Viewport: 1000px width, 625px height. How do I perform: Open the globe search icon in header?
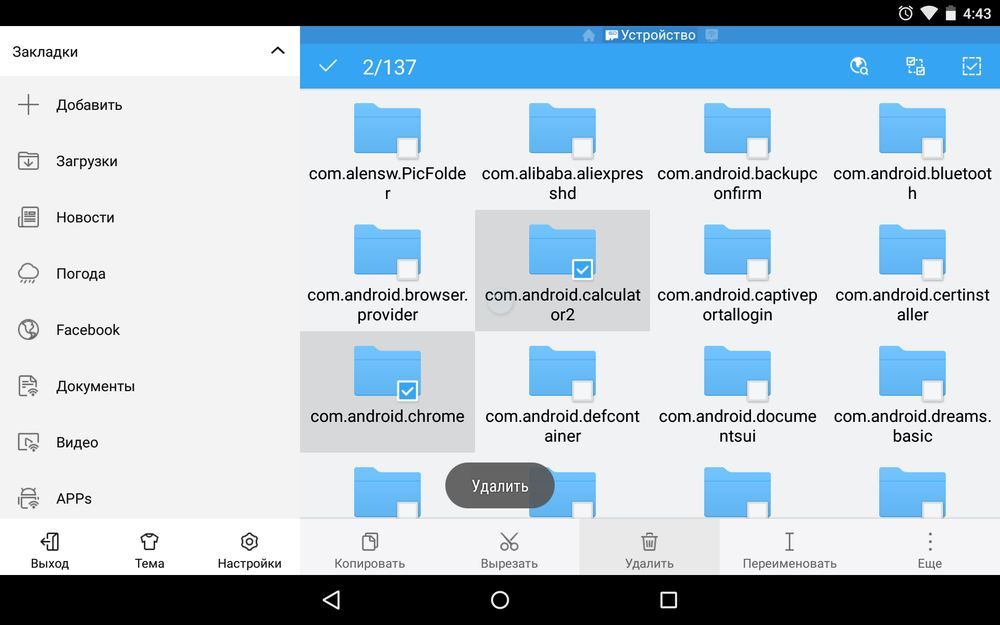tap(859, 66)
